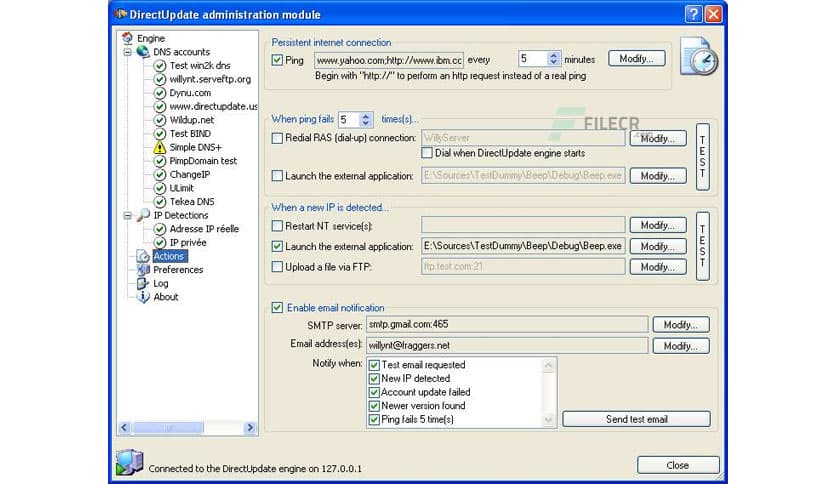Click green check icon beside Wildup.net
The width and height of the screenshot is (836, 484).
[x=159, y=120]
